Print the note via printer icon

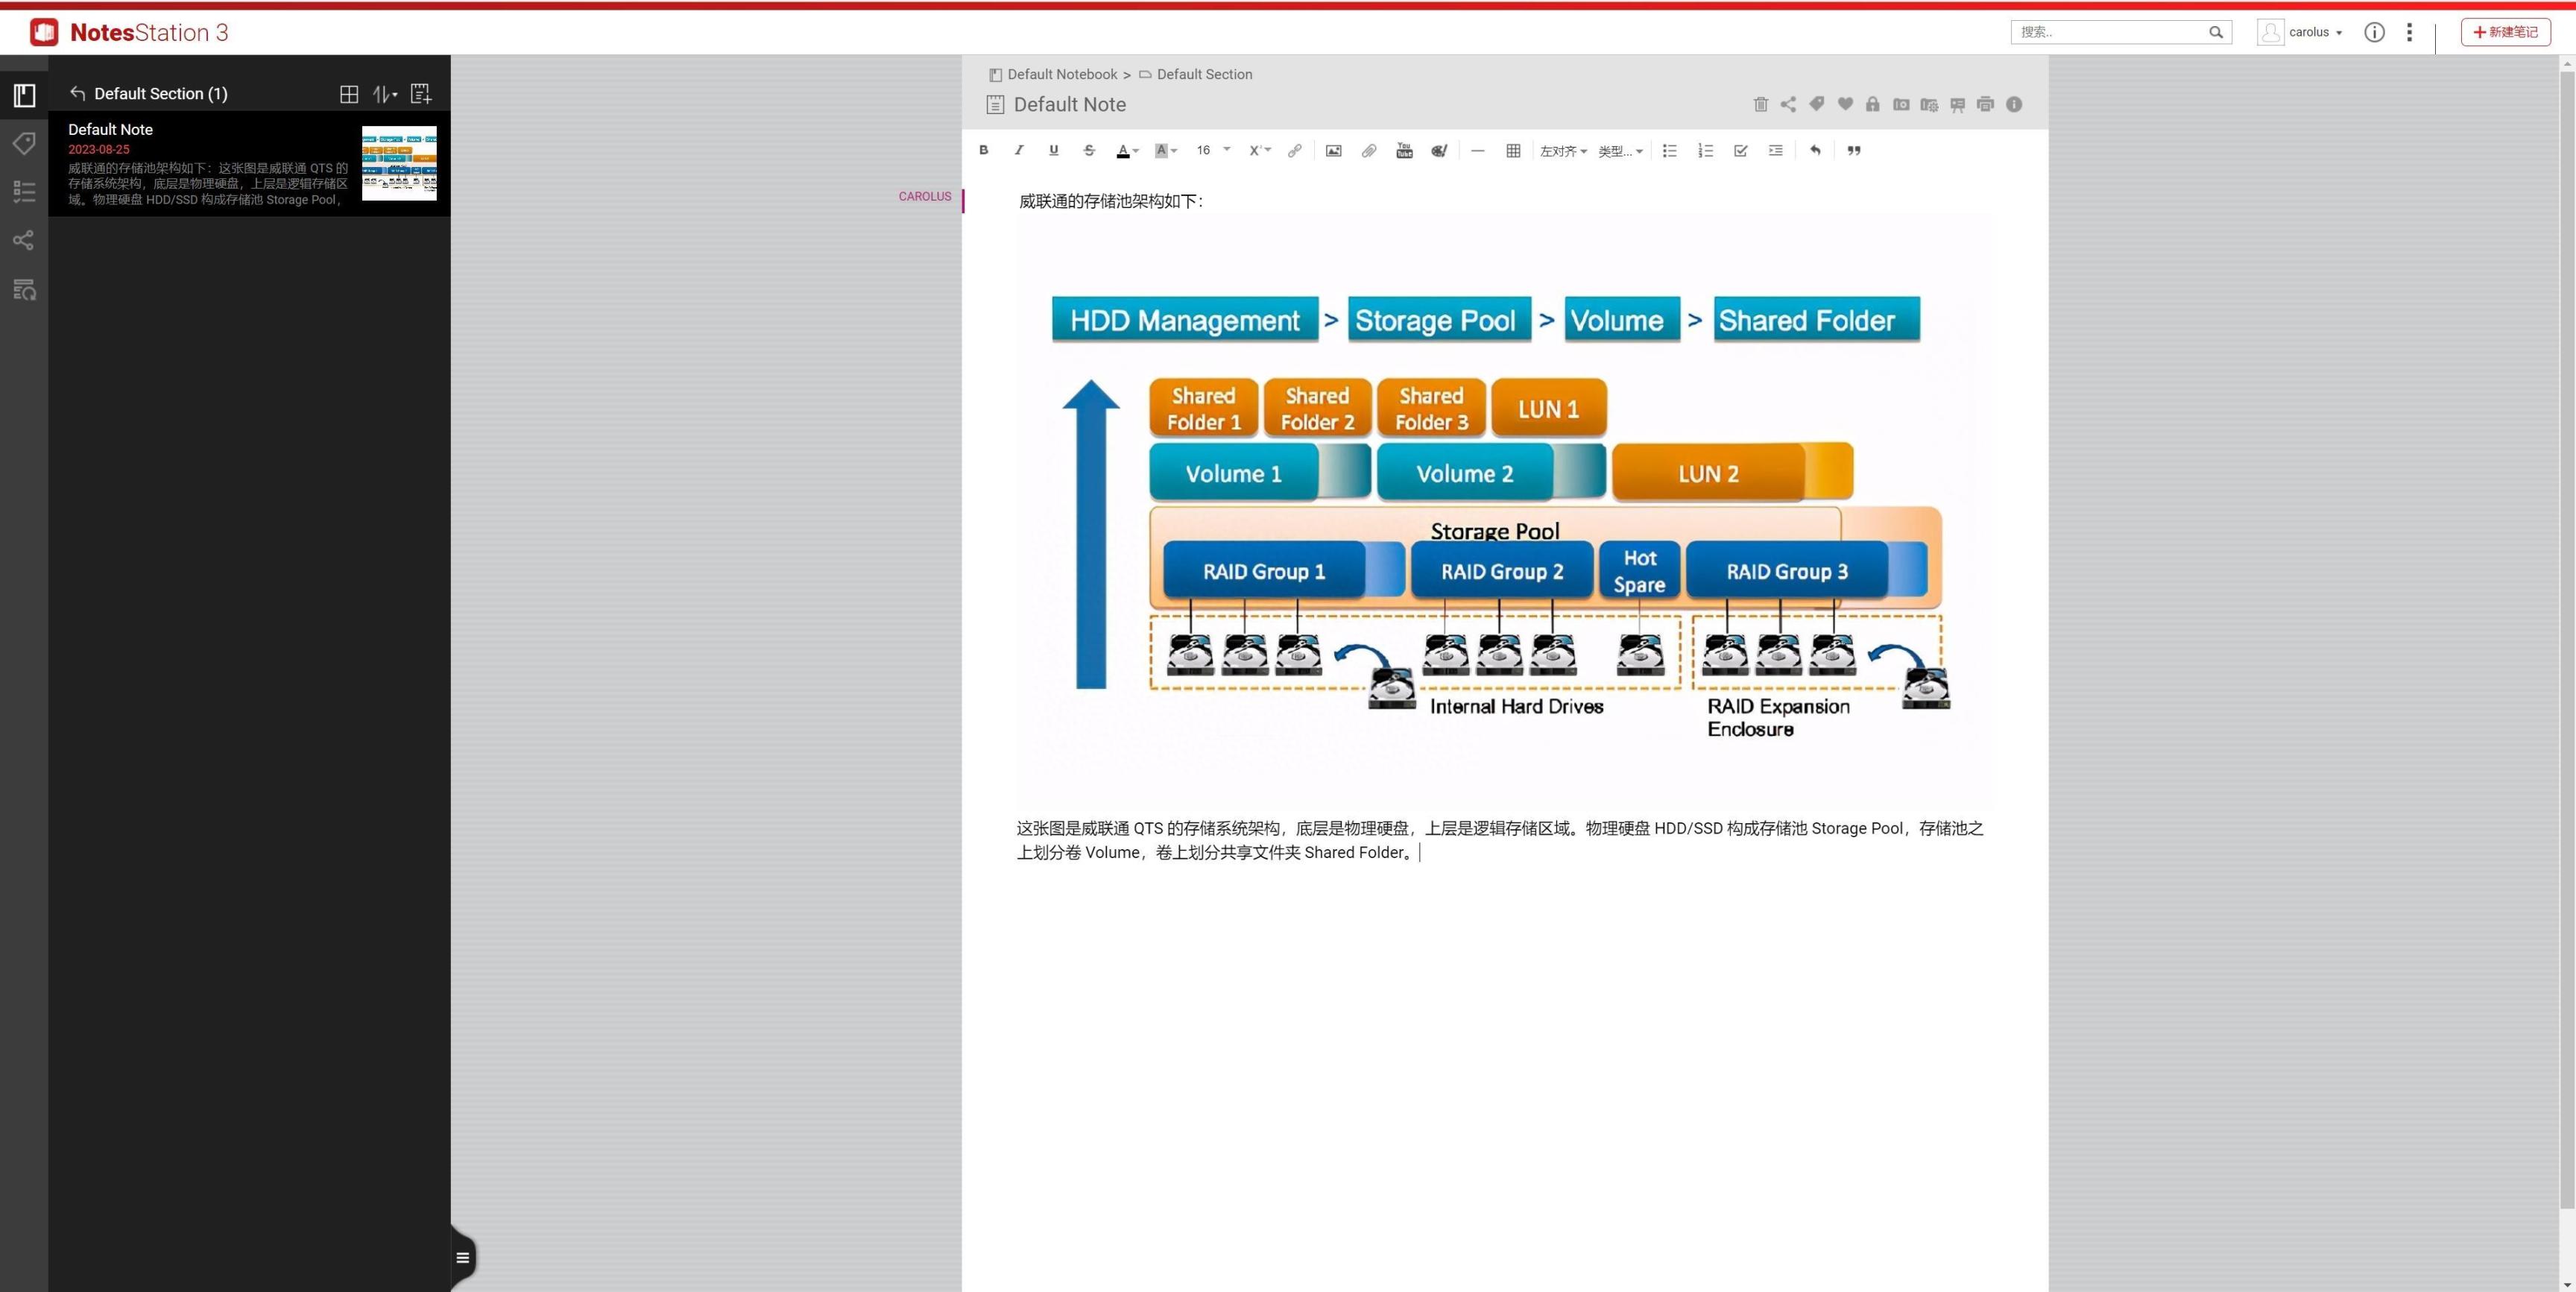1985,104
